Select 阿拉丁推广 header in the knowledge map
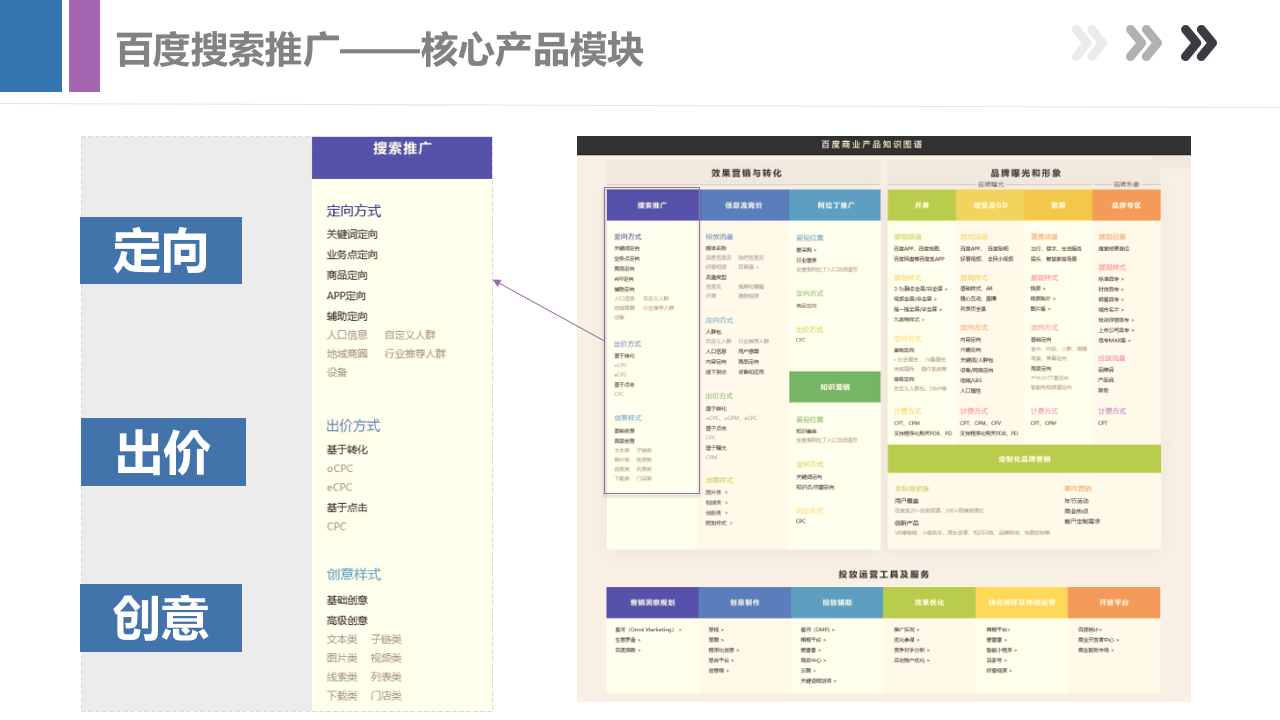 (835, 205)
